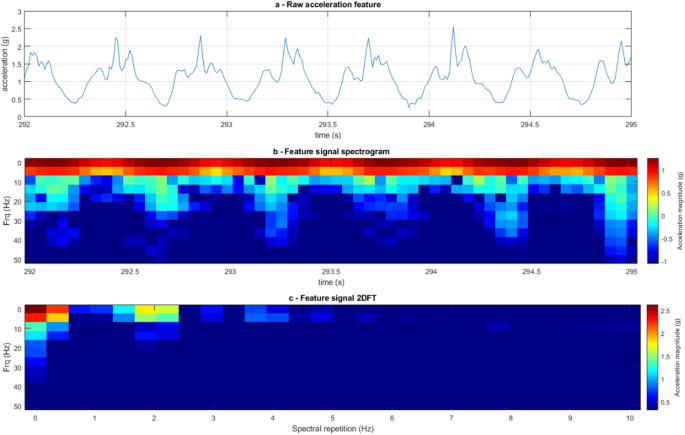Click the red cell at origin of 2DFT plot

35,311
